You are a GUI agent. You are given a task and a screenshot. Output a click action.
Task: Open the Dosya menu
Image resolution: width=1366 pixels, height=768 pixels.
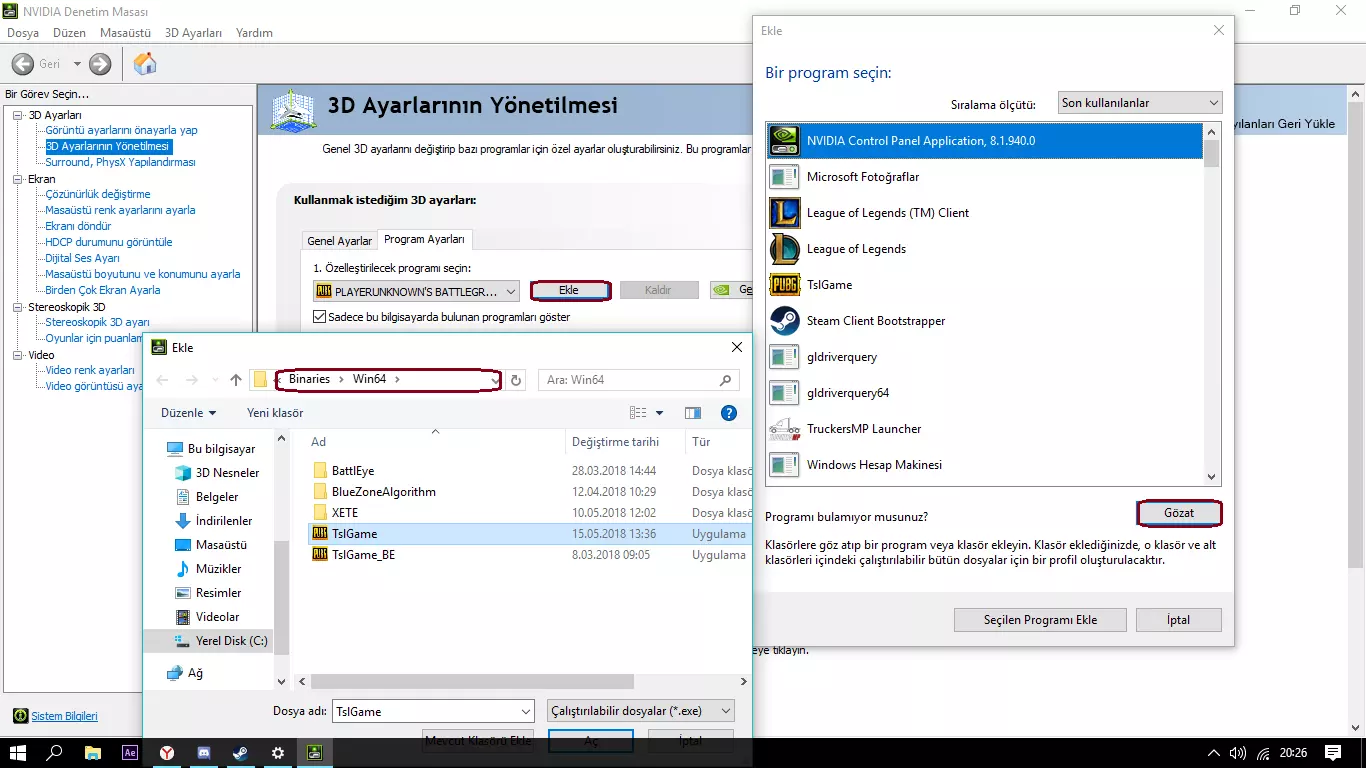(x=23, y=33)
